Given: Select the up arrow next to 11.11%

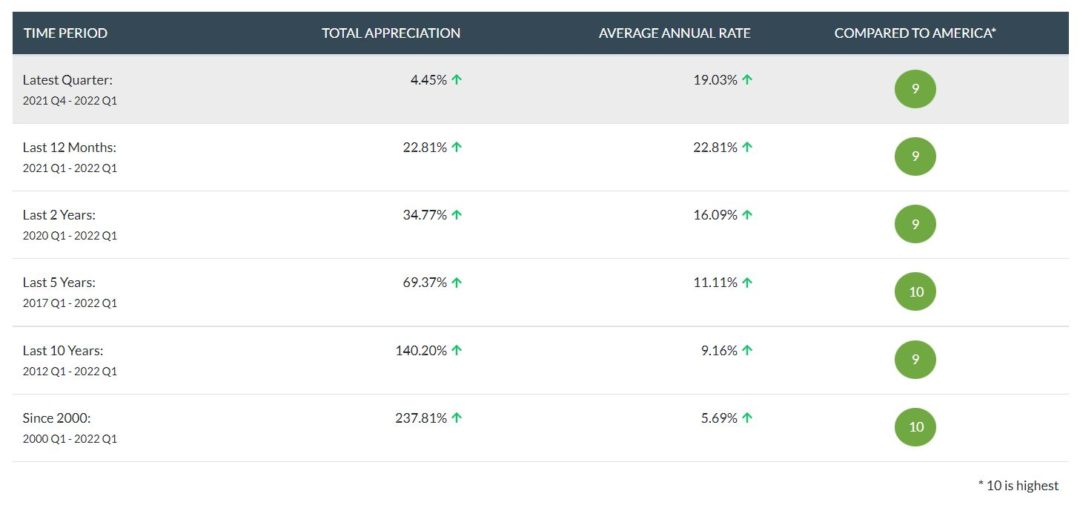Looking at the screenshot, I should [747, 283].
